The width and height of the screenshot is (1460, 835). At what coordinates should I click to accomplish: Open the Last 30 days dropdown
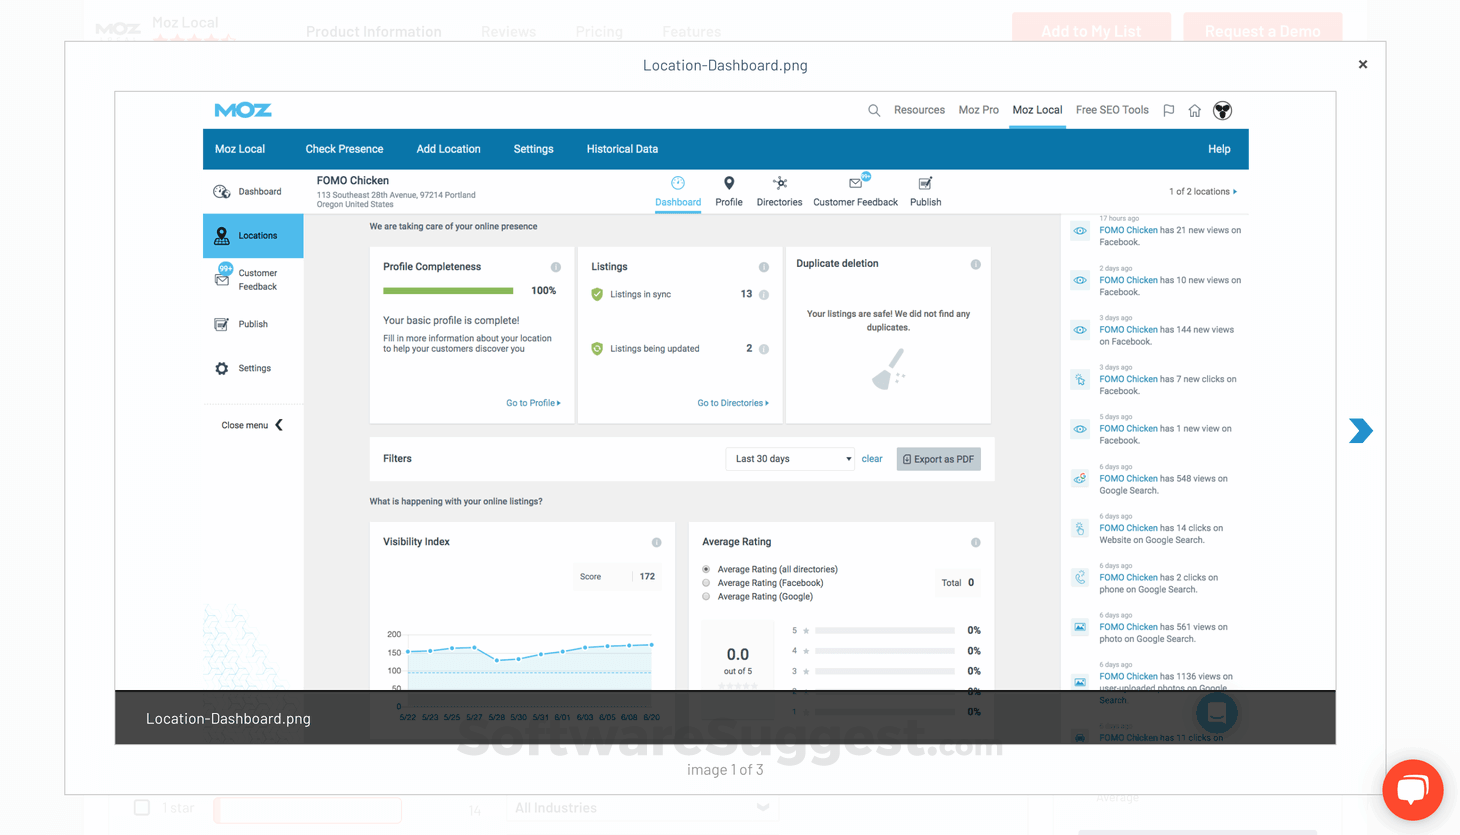(790, 459)
